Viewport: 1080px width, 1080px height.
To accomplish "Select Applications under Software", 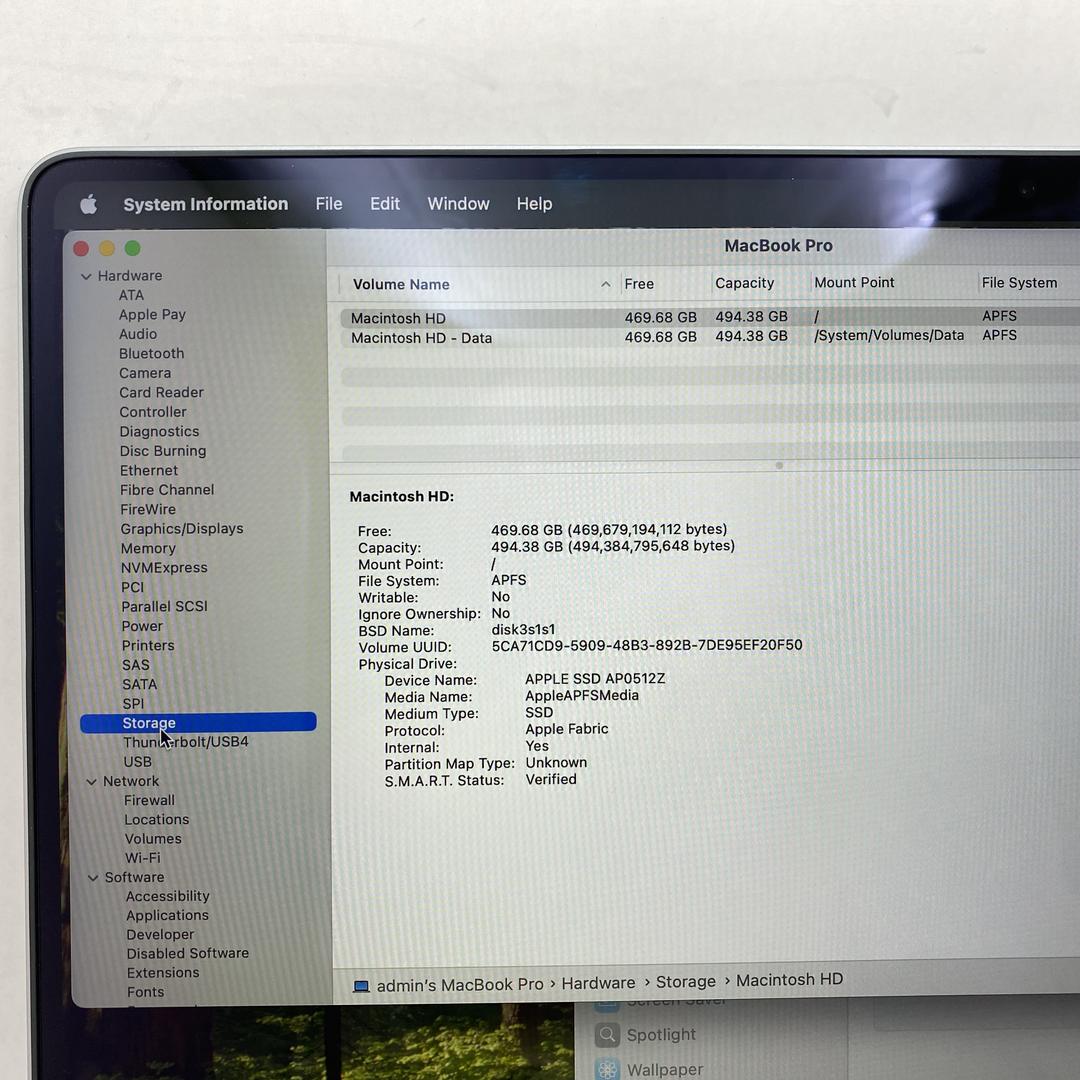I will 167,915.
